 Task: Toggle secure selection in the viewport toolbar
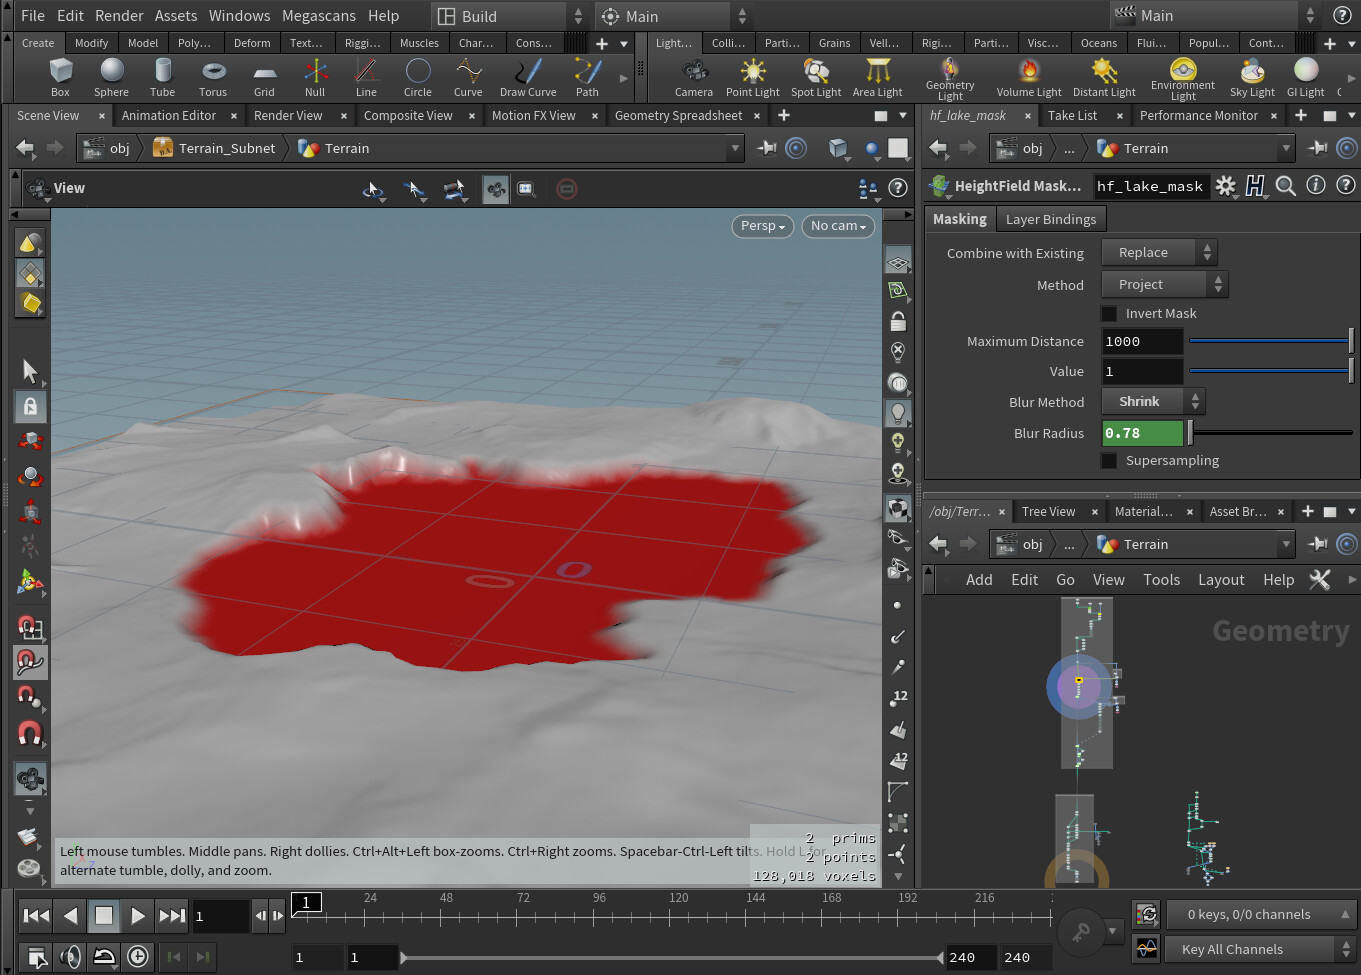coord(31,406)
